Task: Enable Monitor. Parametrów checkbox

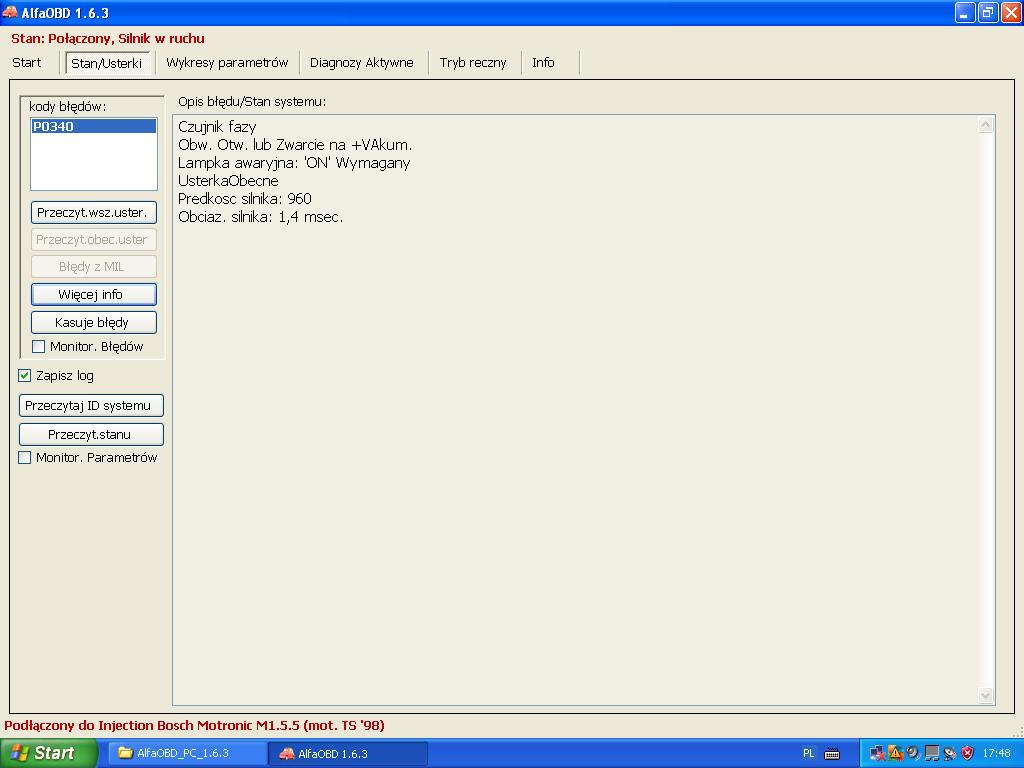Action: click(x=25, y=458)
